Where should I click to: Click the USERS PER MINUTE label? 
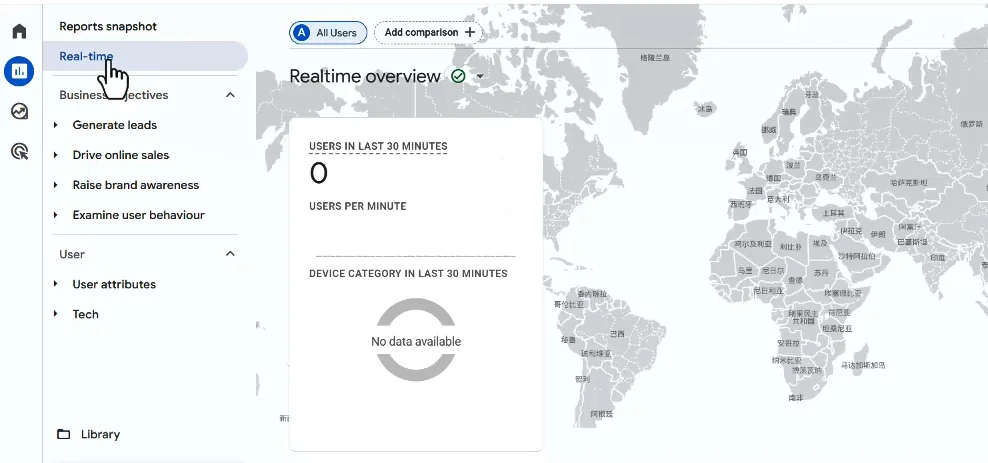[x=358, y=206]
